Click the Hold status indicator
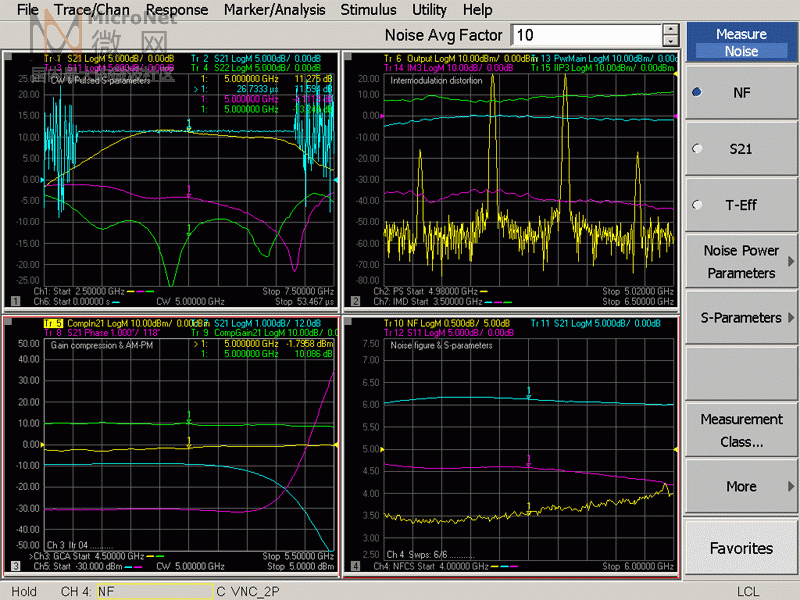The image size is (800, 600). [x=24, y=591]
